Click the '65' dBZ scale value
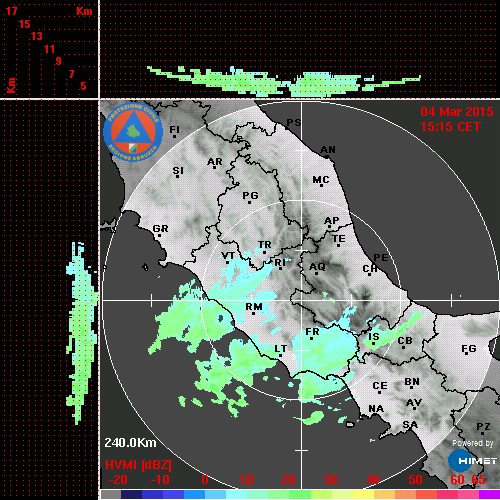This screenshot has height=500, width=500. [479, 480]
